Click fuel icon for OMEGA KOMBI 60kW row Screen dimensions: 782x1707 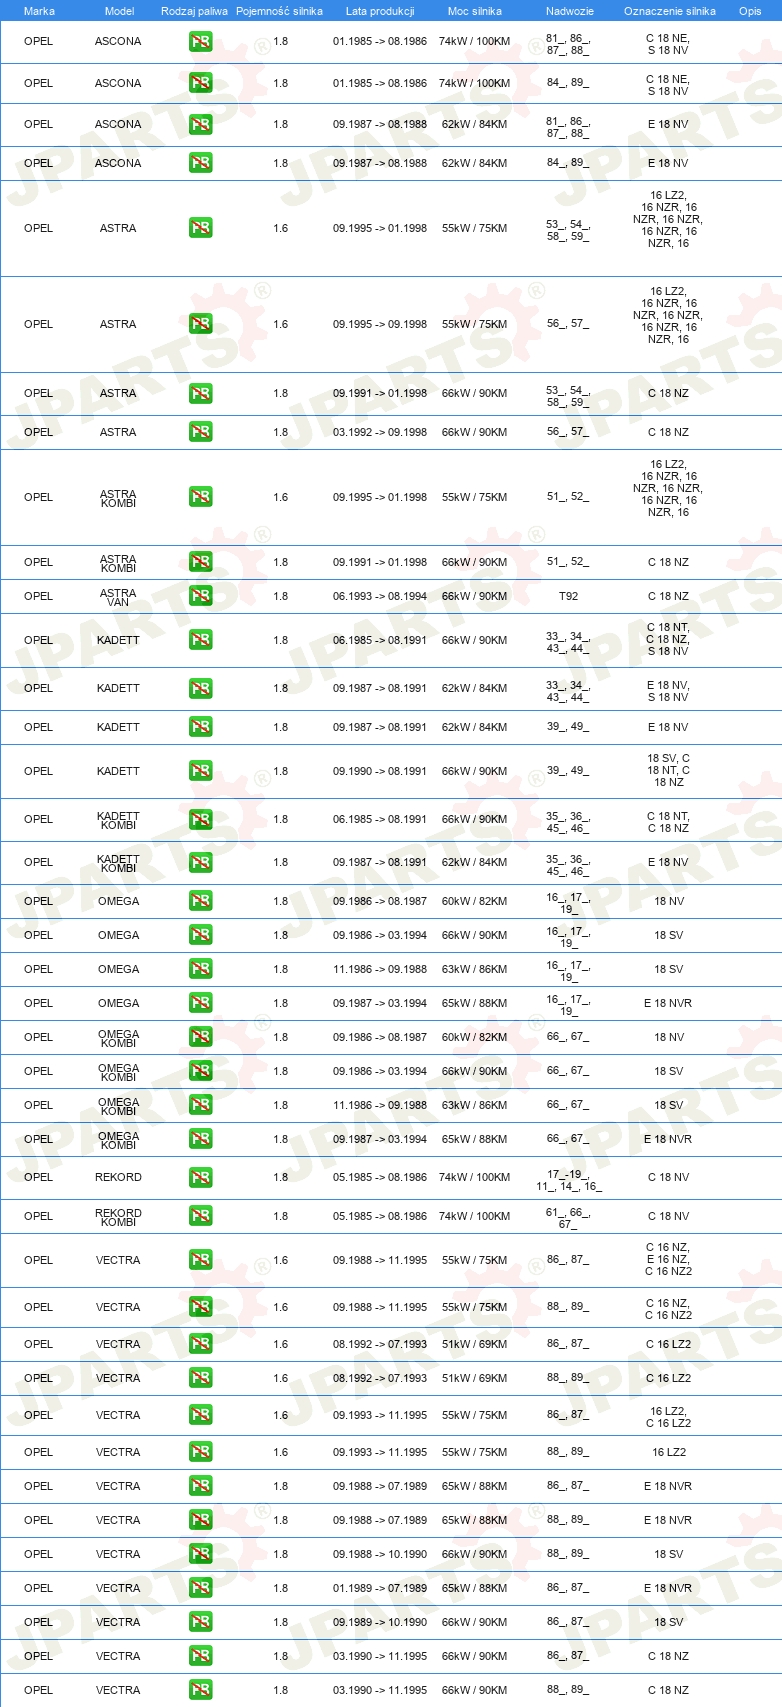pyautogui.click(x=200, y=1037)
